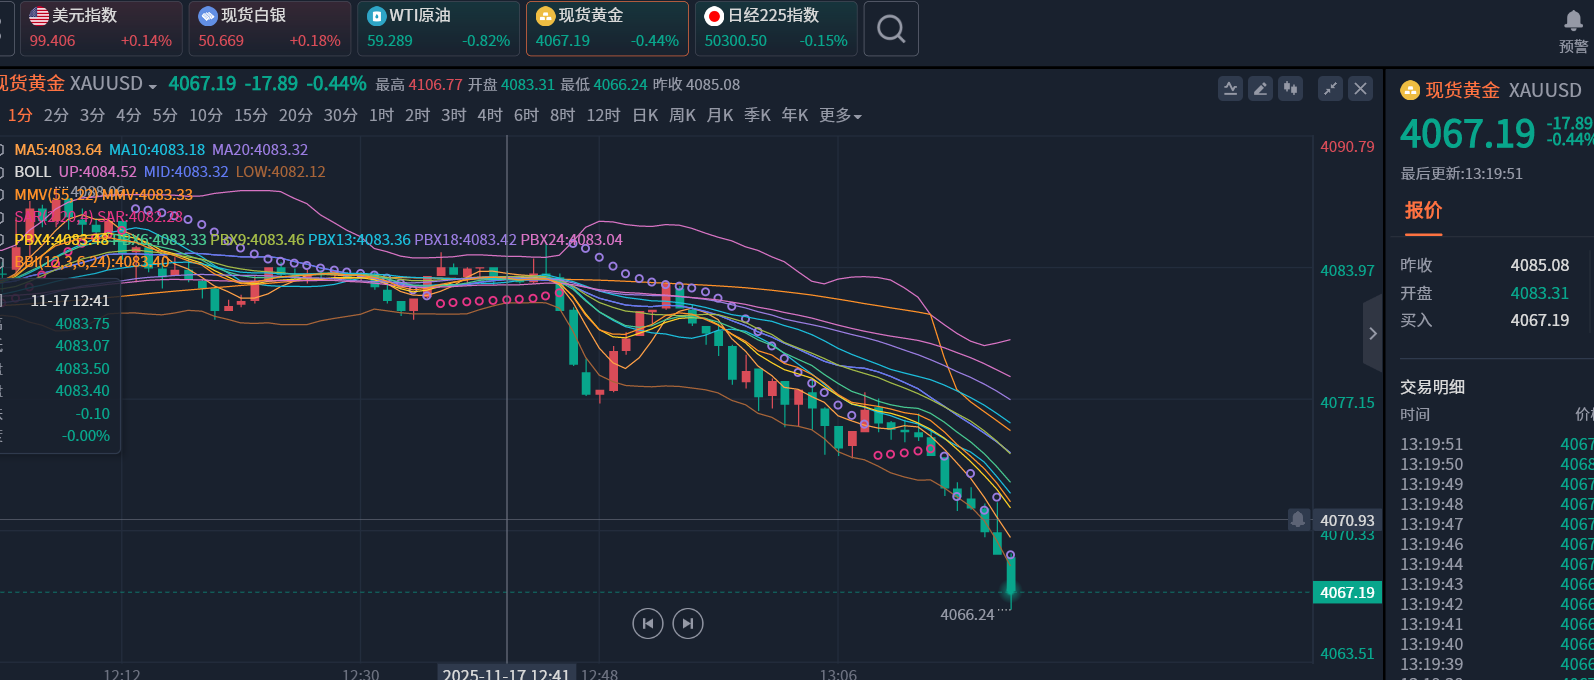Screen dimensions: 1594x680
Task: Step chart backward with previous button
Action: click(x=648, y=624)
